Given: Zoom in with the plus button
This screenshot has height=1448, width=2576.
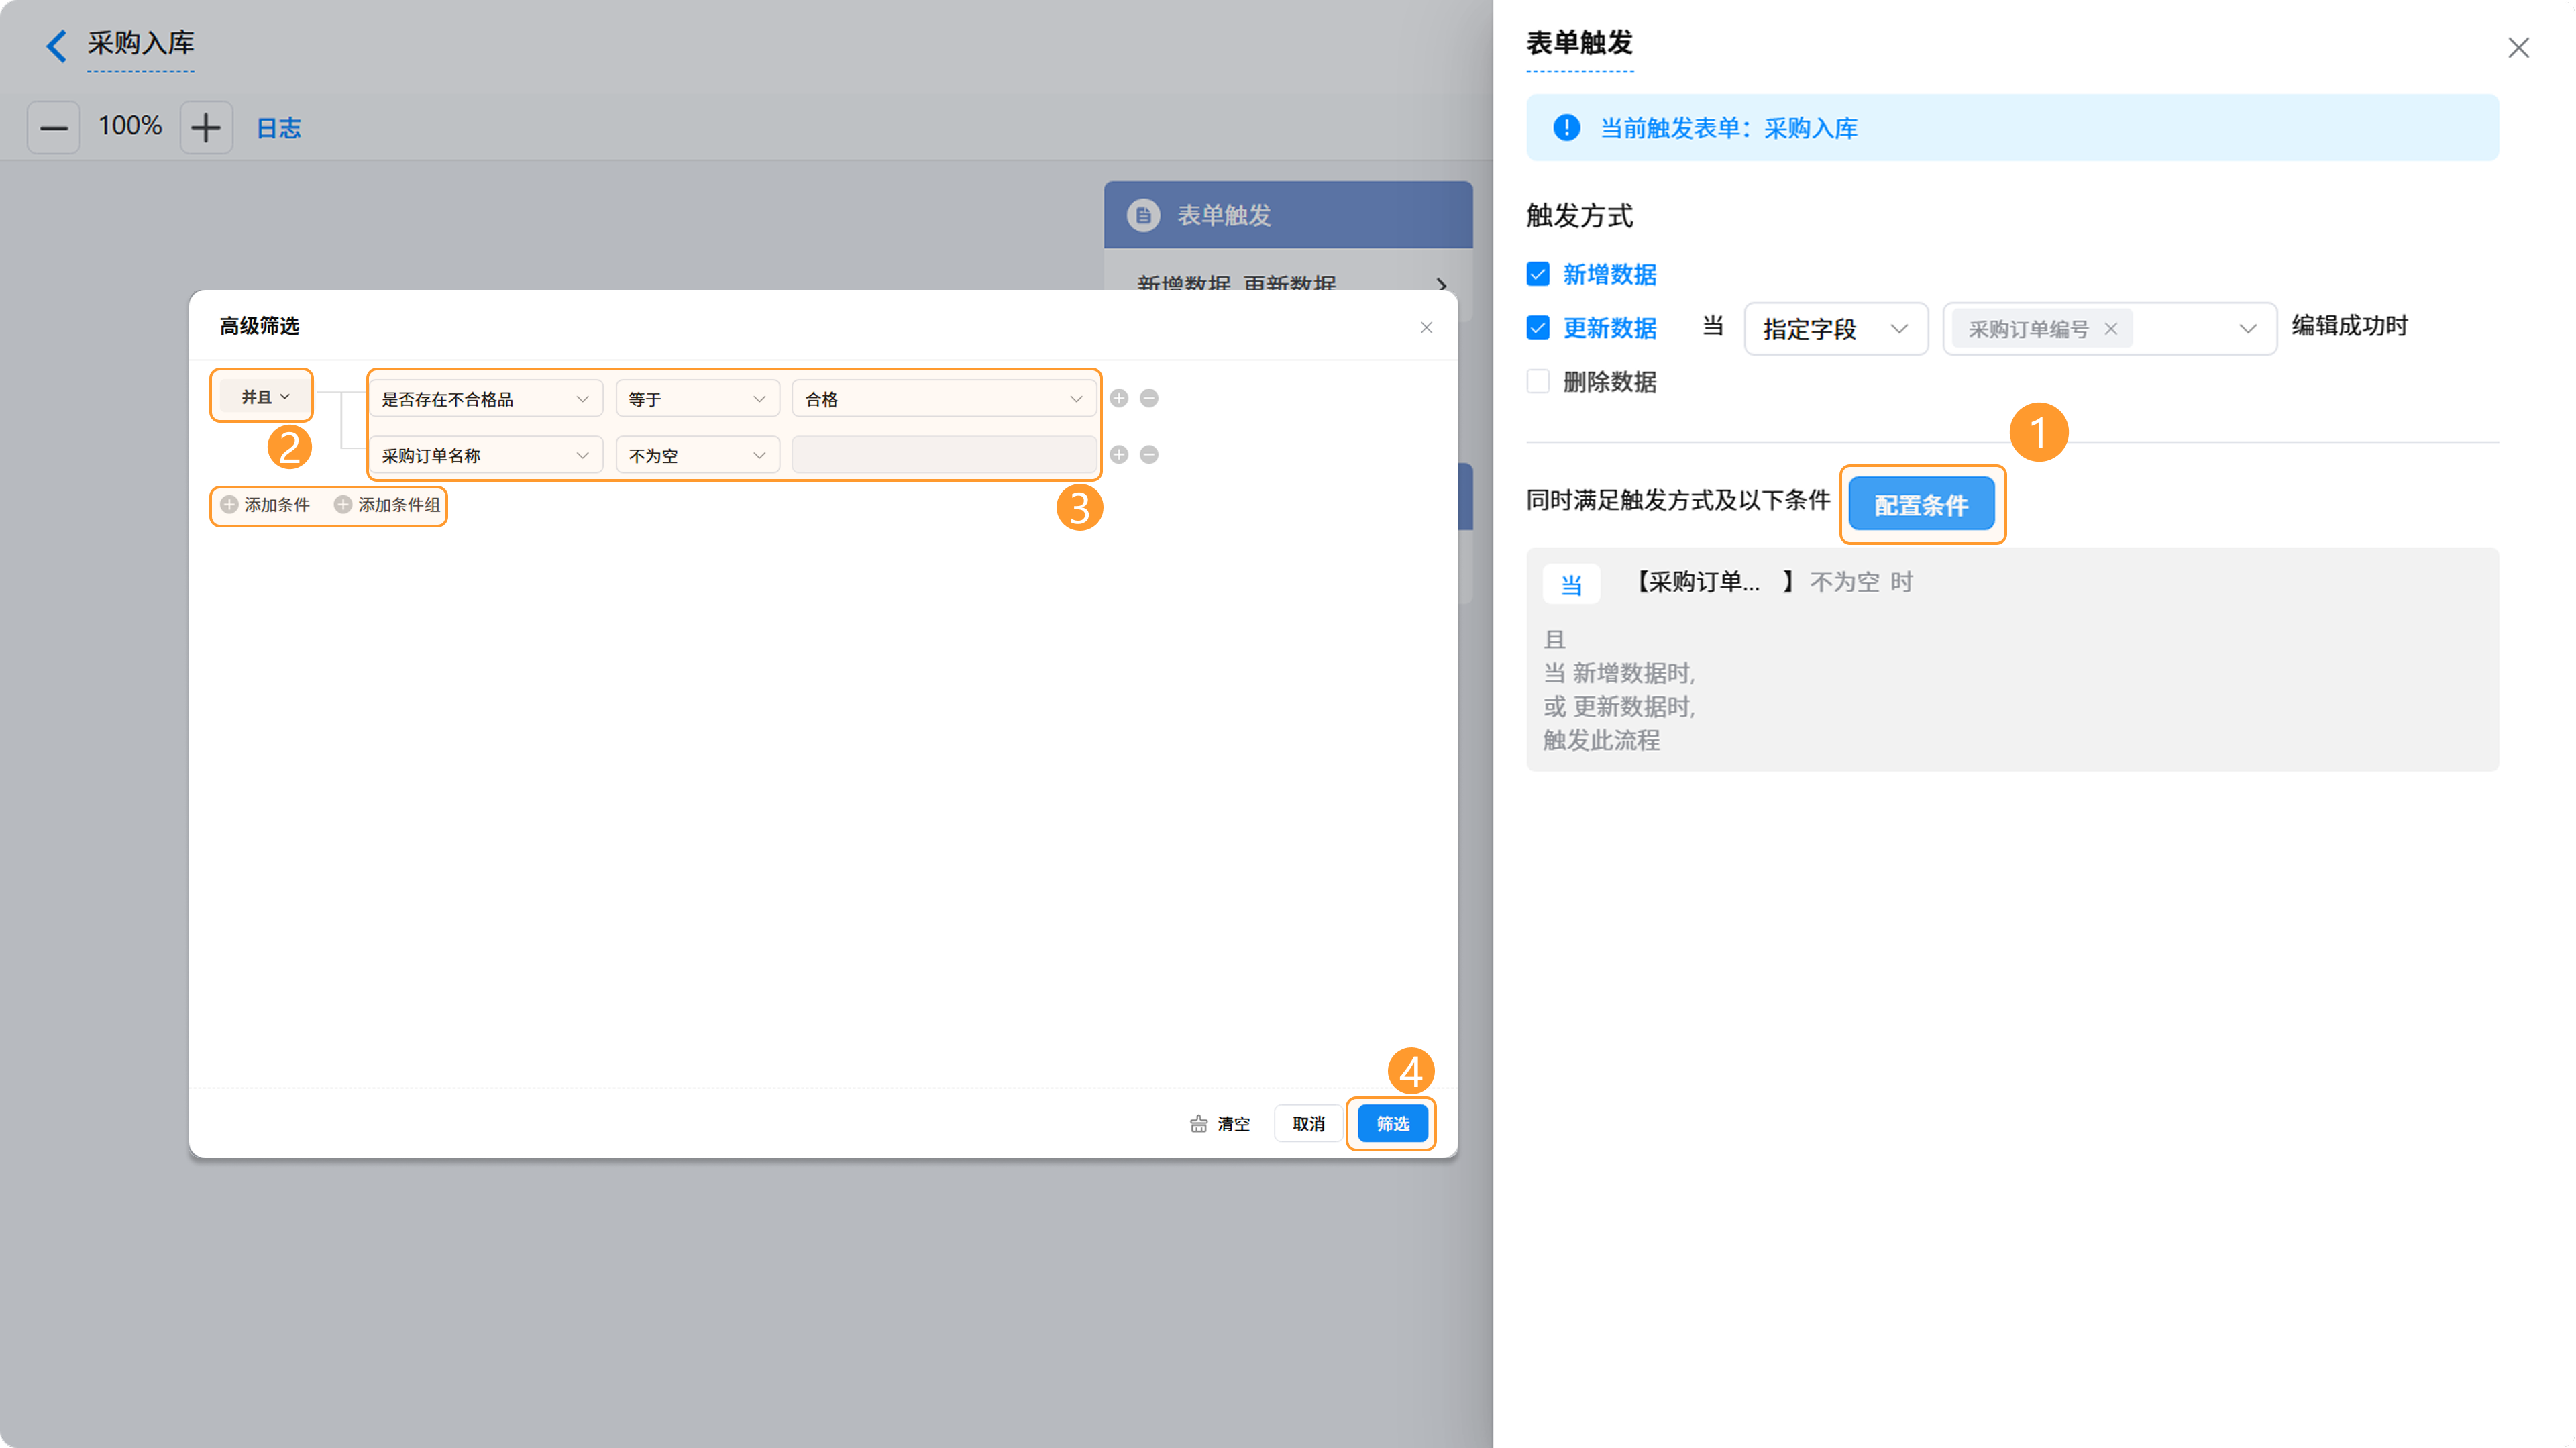Looking at the screenshot, I should (x=206, y=127).
